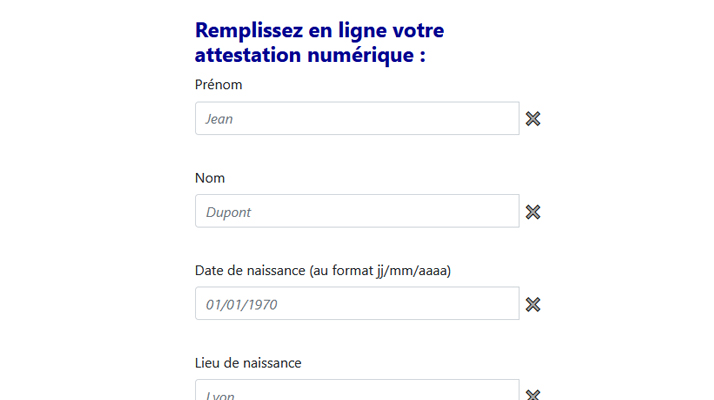Click the 'Lyon' placeholder text
The width and height of the screenshot is (714, 400).
(220, 395)
